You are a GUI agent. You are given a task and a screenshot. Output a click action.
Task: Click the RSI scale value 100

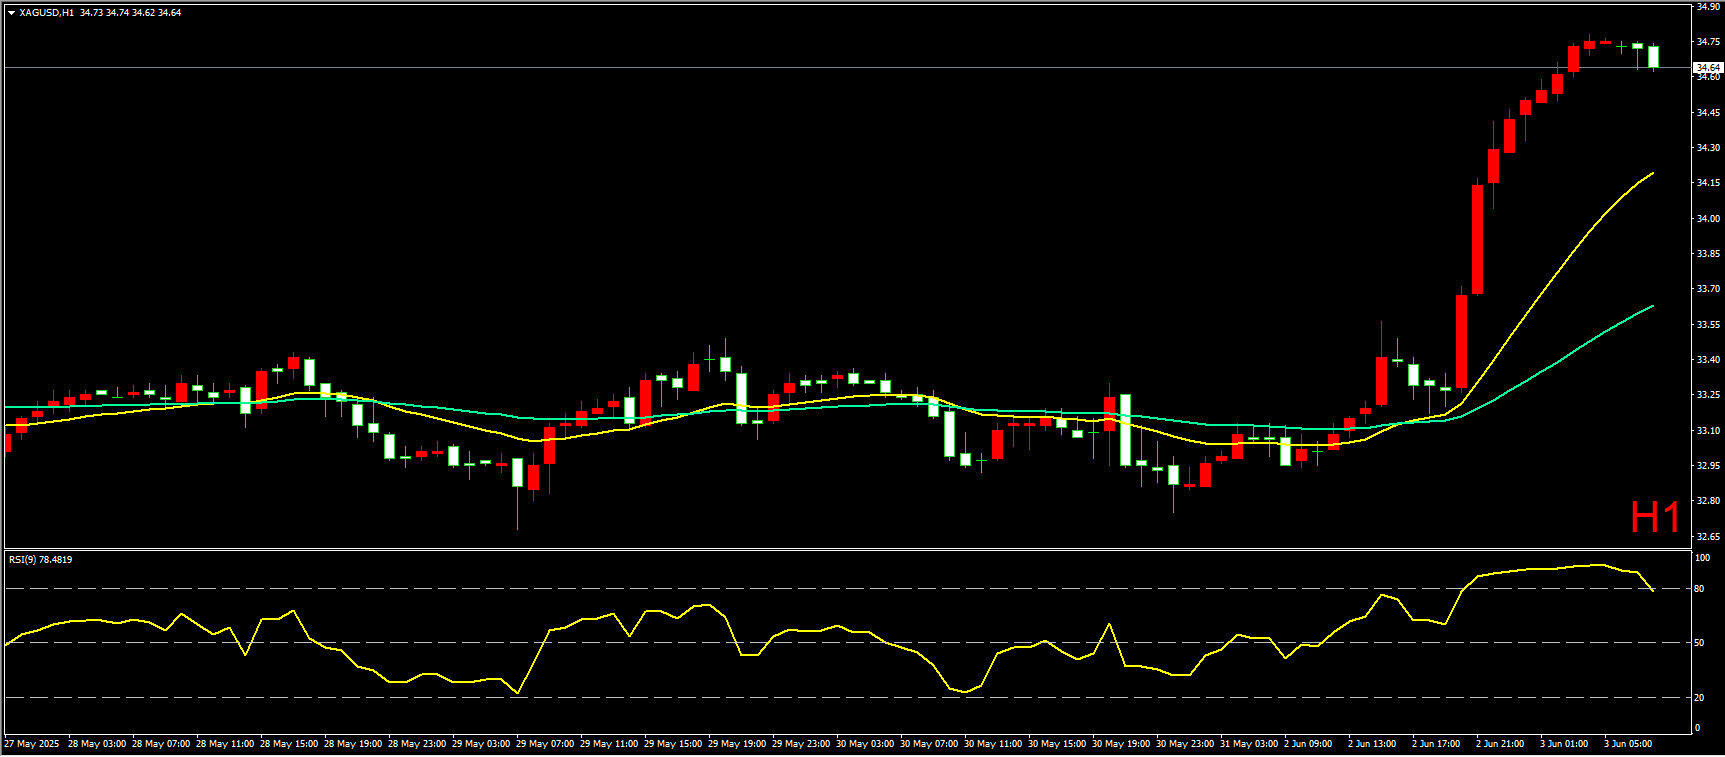click(1702, 558)
